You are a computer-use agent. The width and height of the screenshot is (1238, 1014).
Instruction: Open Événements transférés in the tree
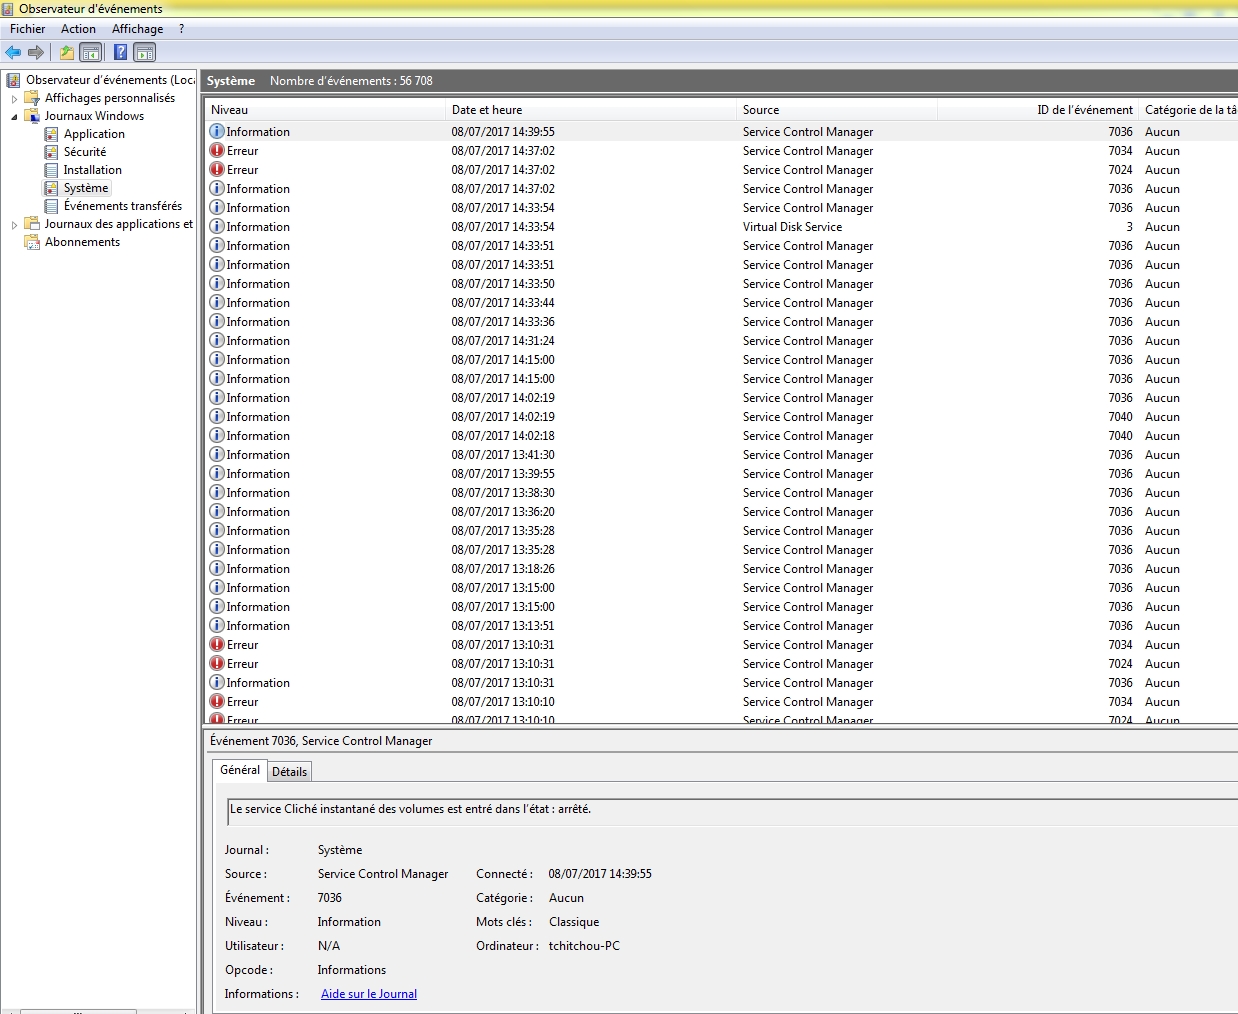[123, 206]
